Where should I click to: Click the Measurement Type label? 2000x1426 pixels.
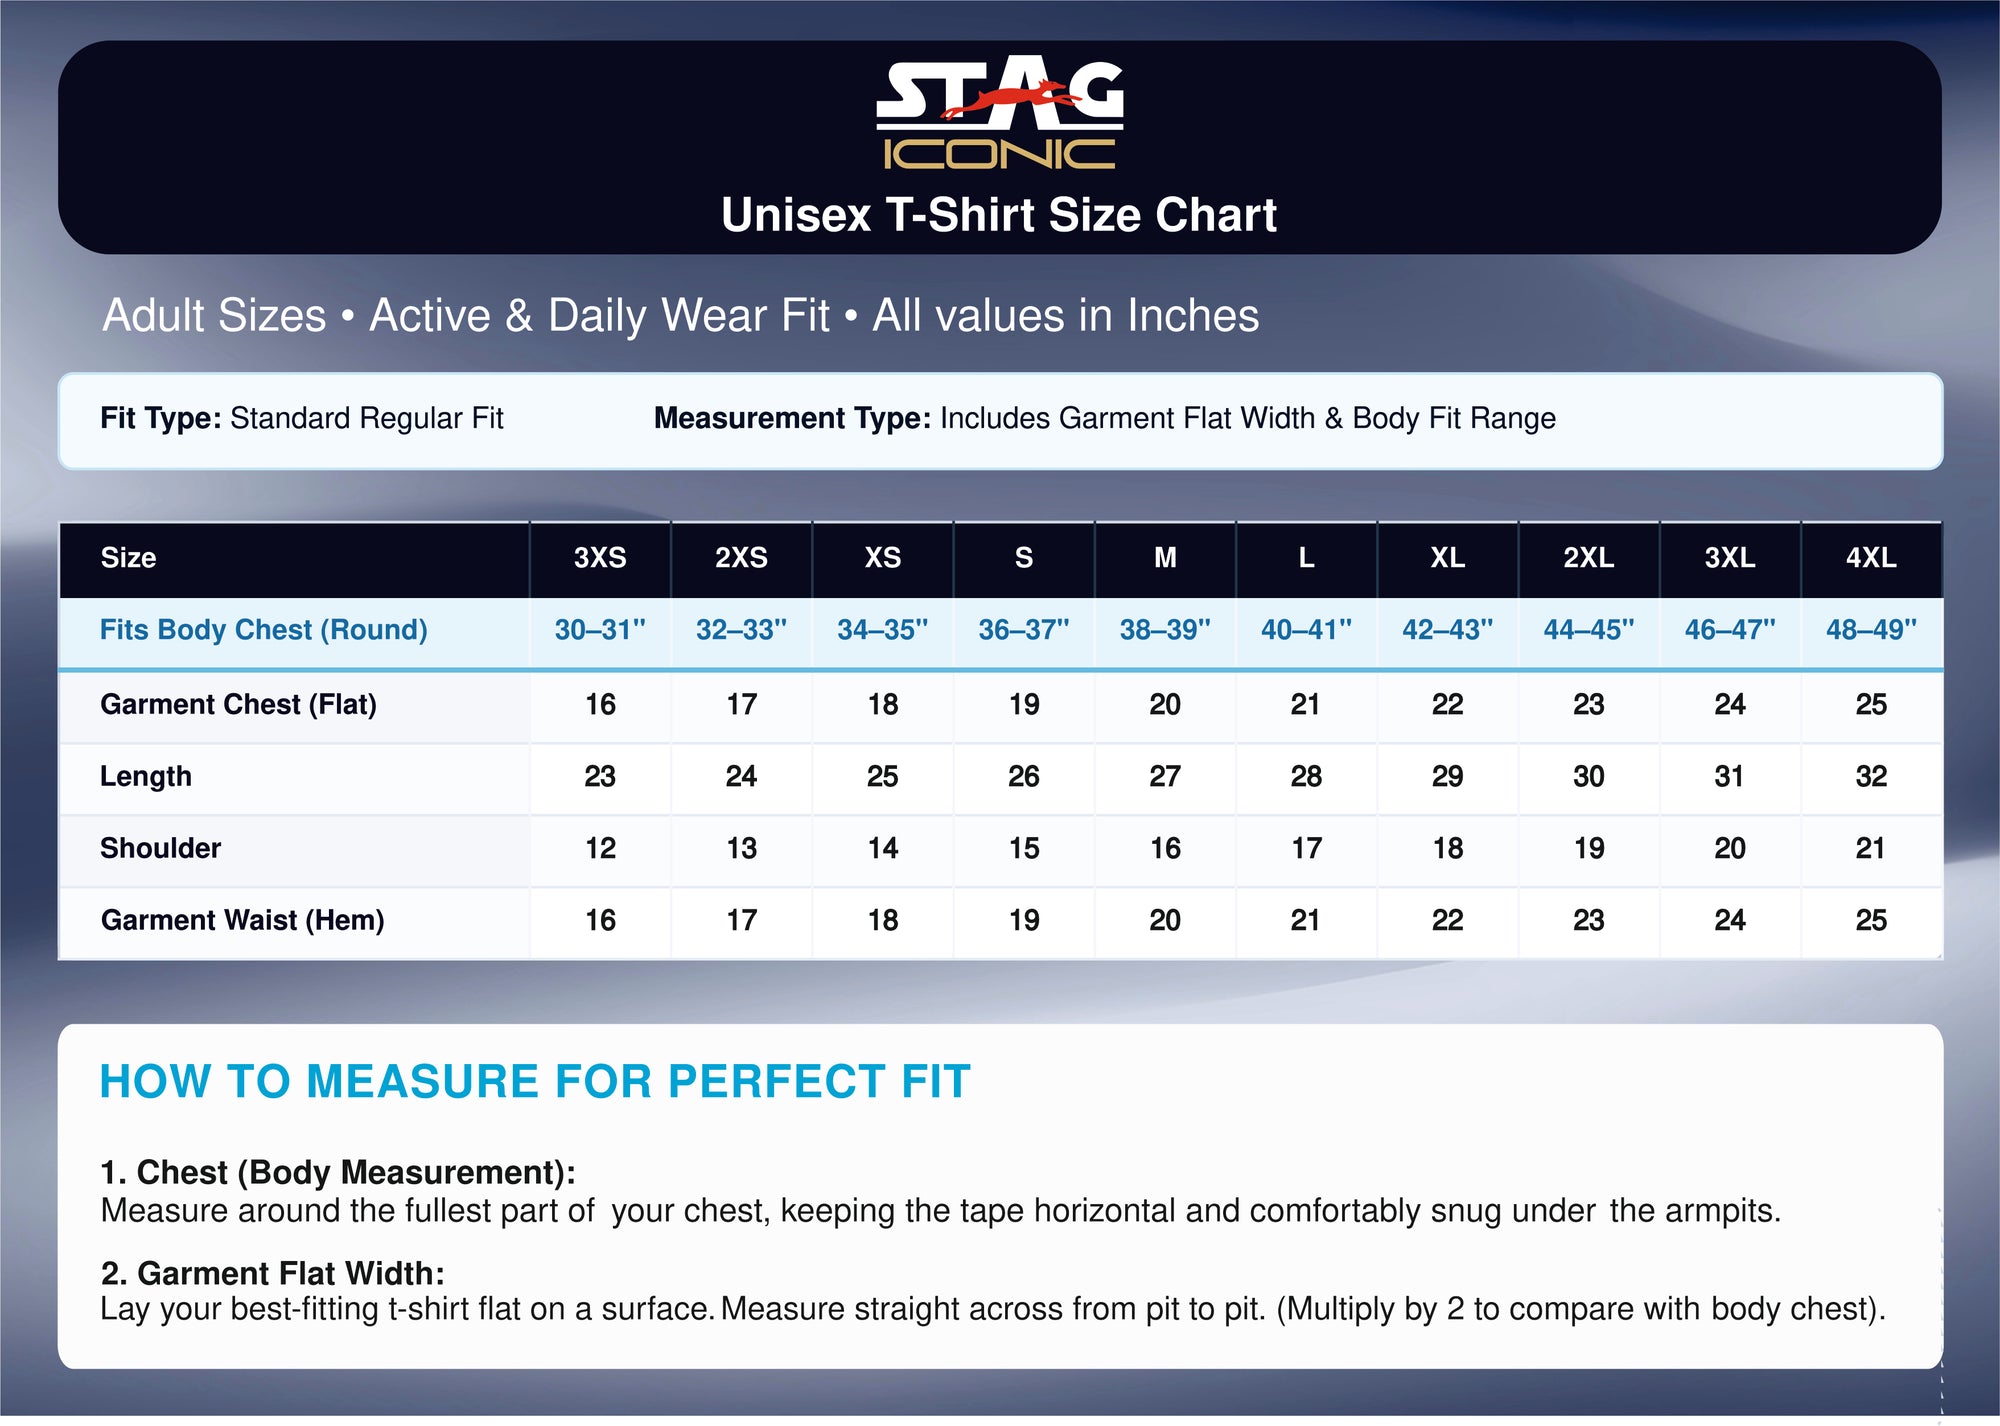pyautogui.click(x=792, y=418)
